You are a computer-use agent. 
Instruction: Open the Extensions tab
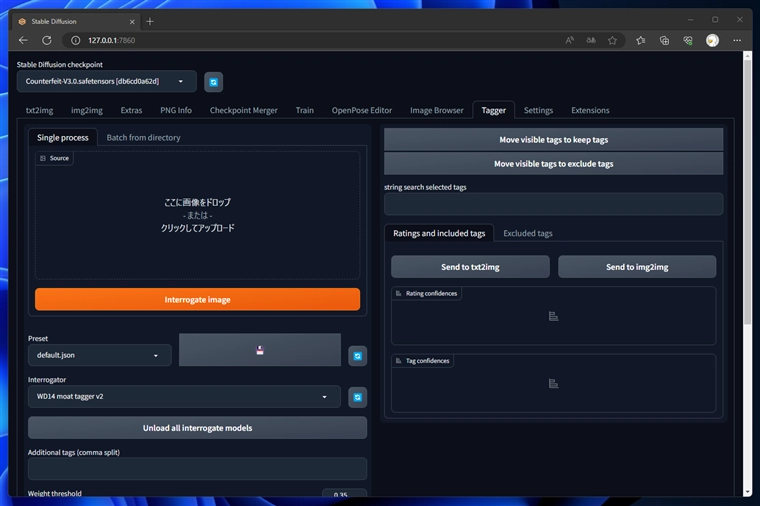(590, 110)
